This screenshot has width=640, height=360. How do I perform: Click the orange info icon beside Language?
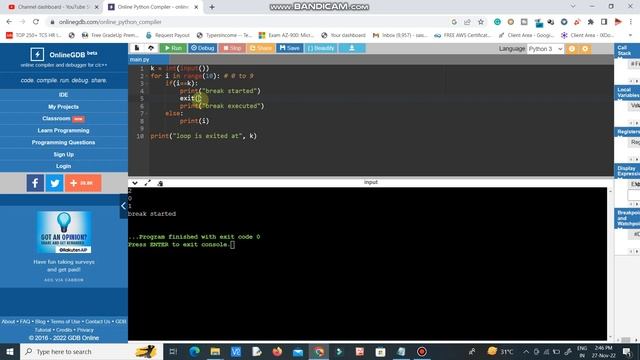pyautogui.click(x=572, y=49)
